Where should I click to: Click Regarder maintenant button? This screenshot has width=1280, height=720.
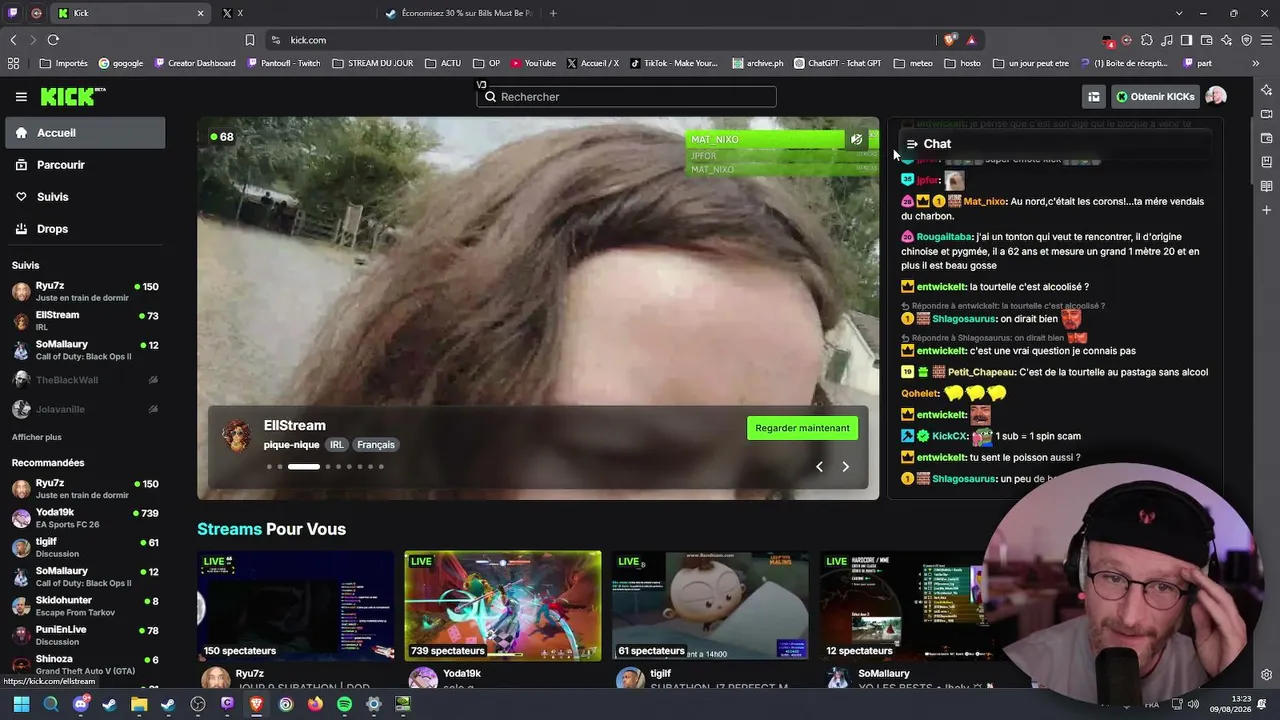802,428
